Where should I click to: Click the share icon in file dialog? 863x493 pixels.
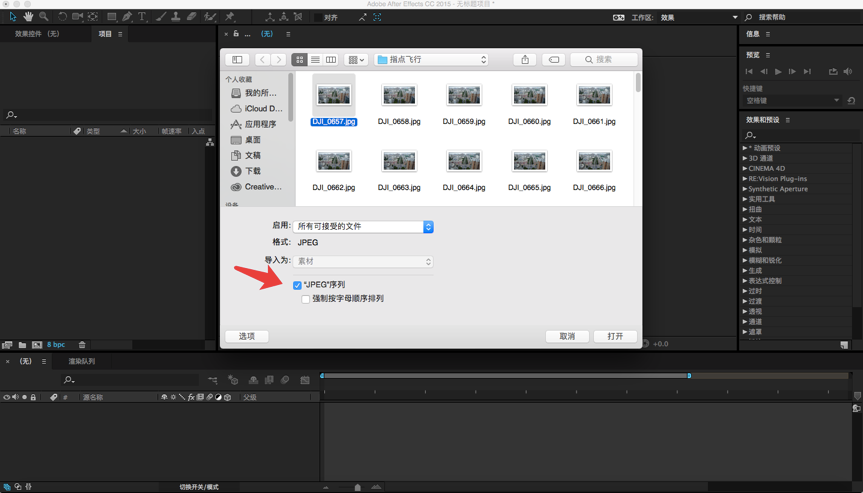(525, 60)
